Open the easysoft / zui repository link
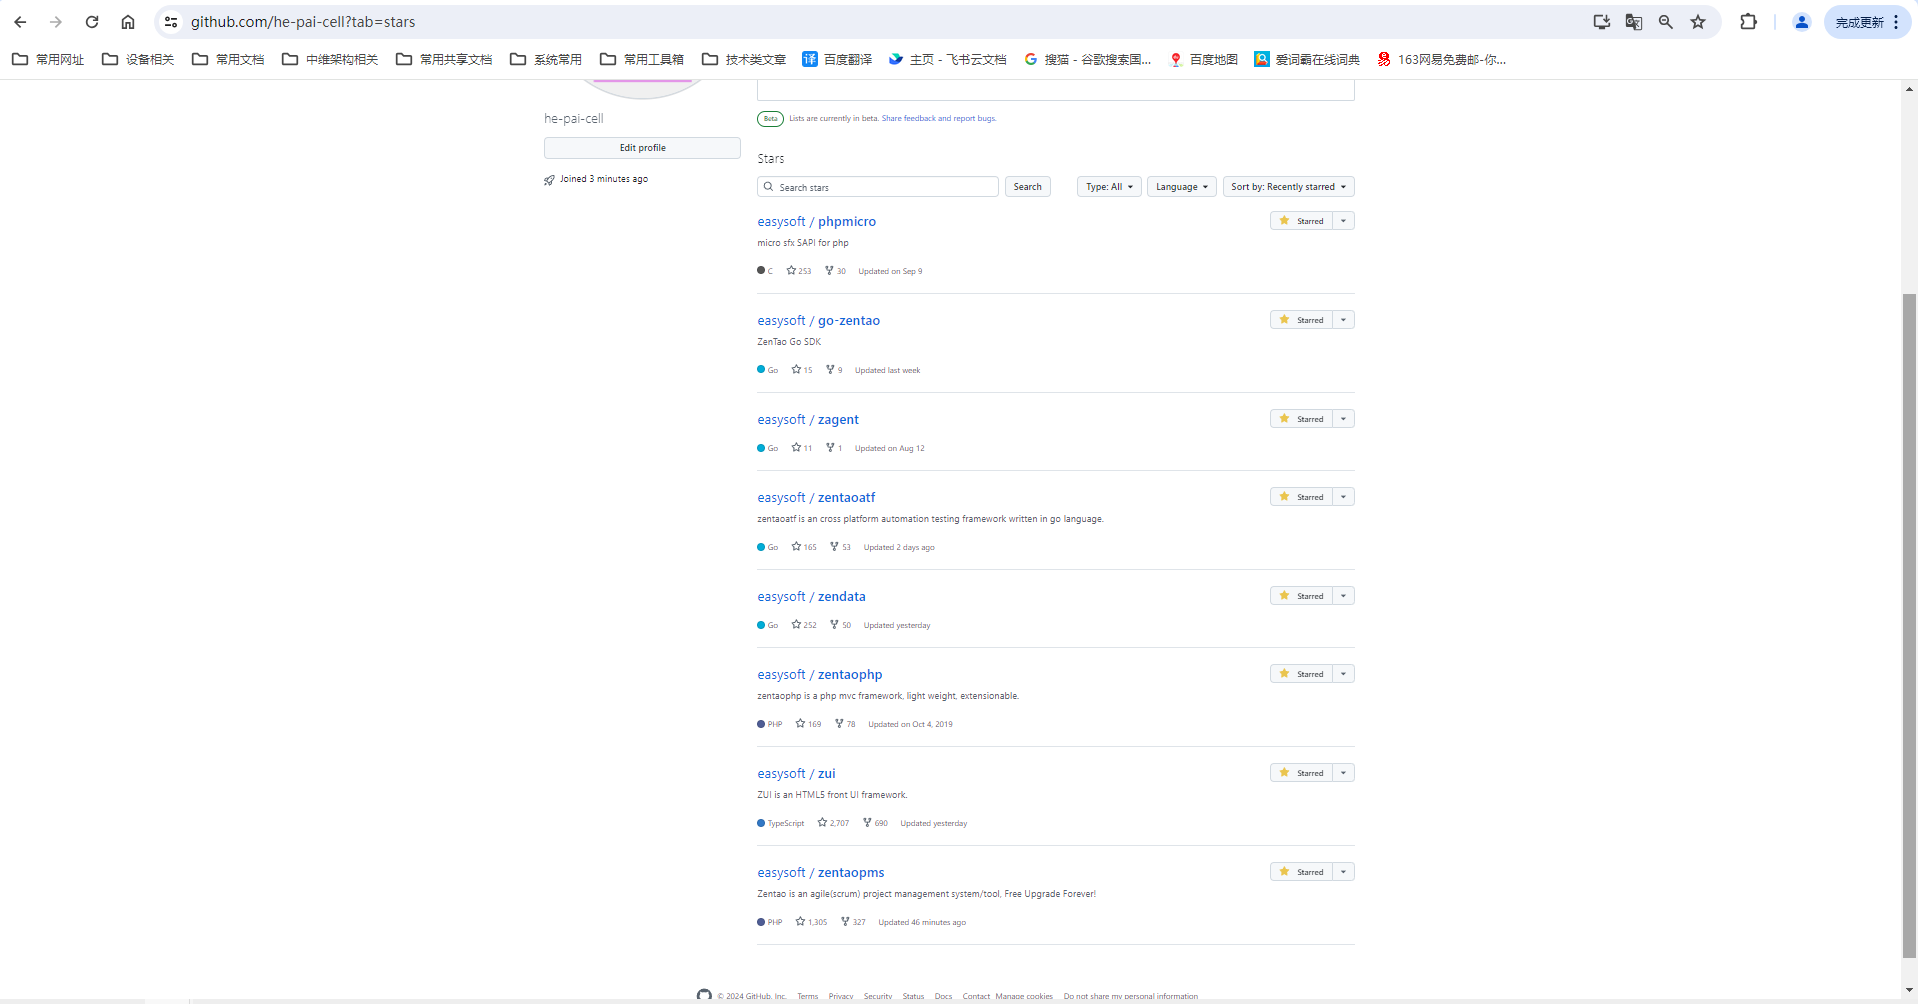 click(x=796, y=774)
